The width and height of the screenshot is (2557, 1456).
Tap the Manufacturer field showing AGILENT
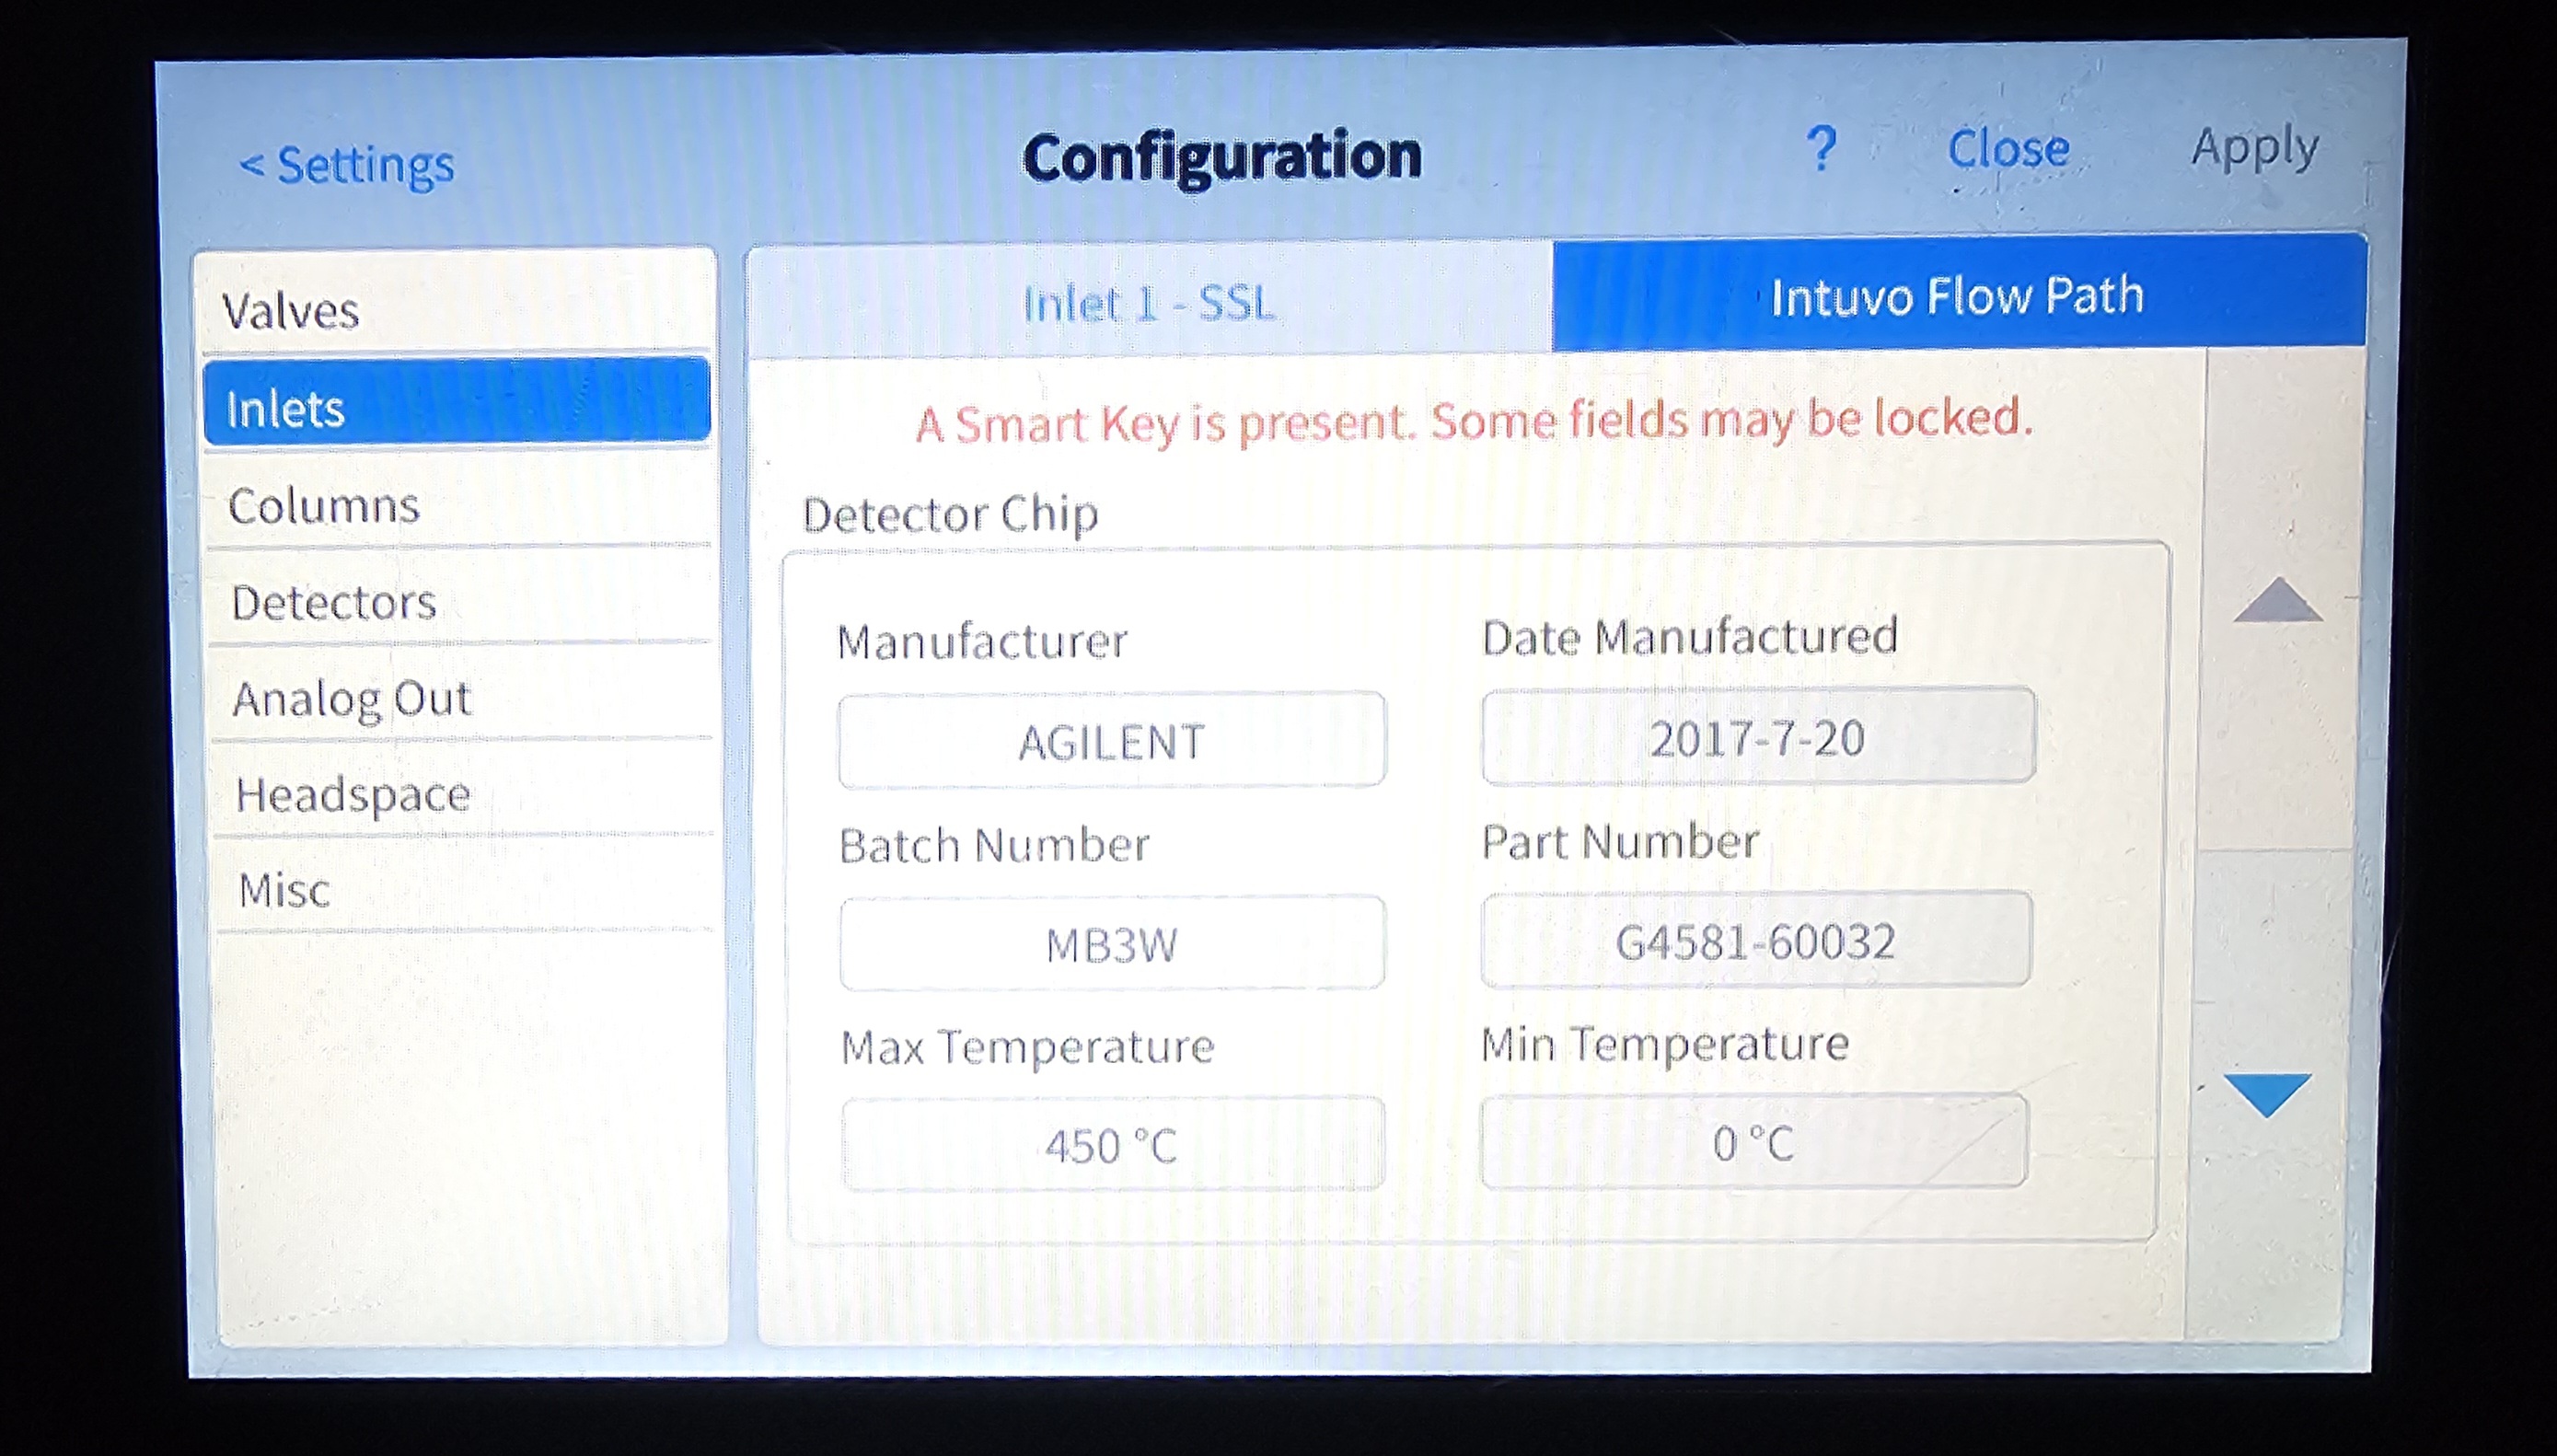[x=1112, y=740]
